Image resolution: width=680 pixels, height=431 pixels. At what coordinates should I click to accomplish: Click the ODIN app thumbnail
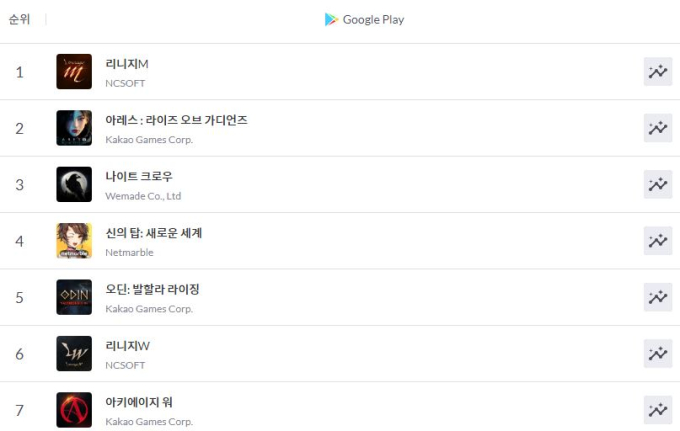[74, 297]
